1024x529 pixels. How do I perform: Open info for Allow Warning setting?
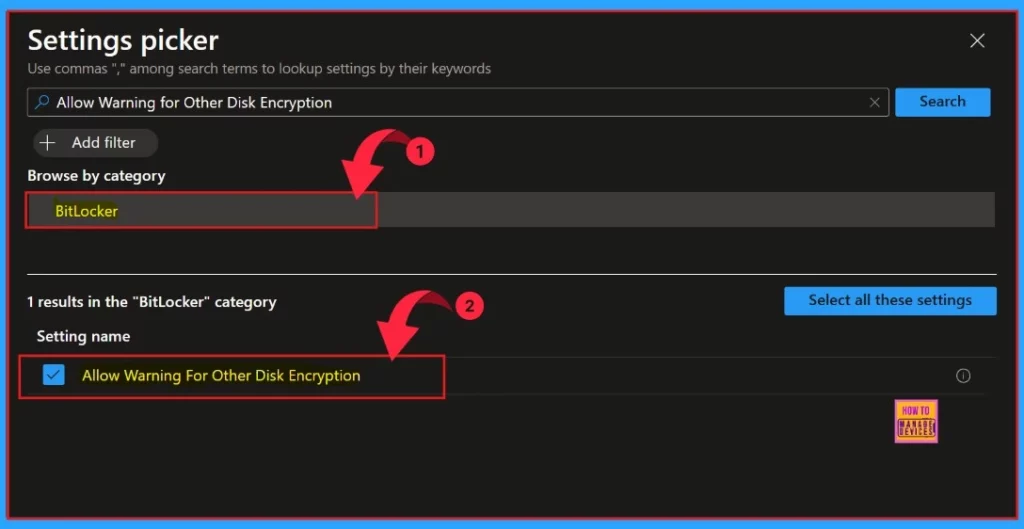pyautogui.click(x=963, y=376)
